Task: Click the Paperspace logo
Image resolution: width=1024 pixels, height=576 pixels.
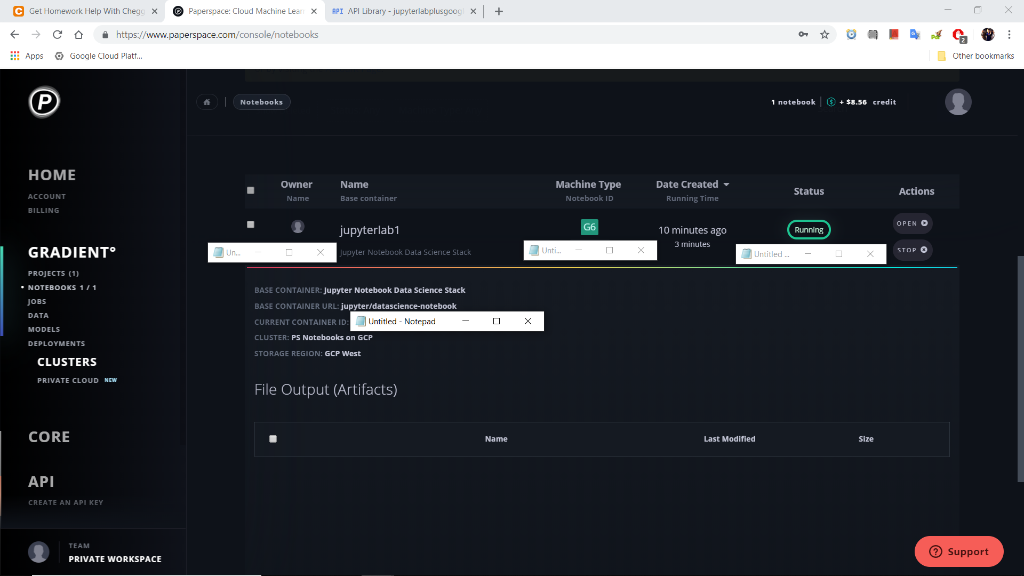Action: 44,102
